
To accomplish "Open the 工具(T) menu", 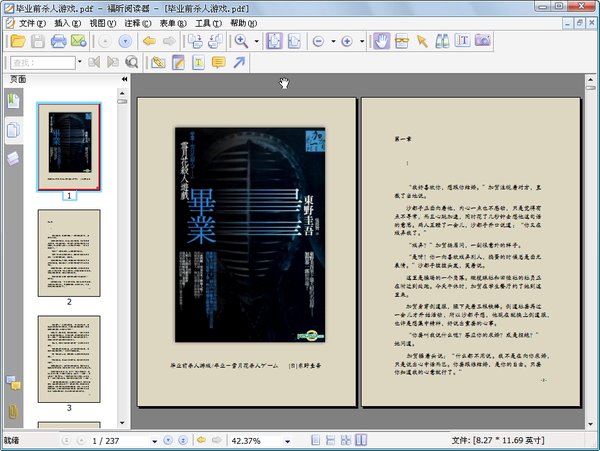I will click(x=209, y=22).
